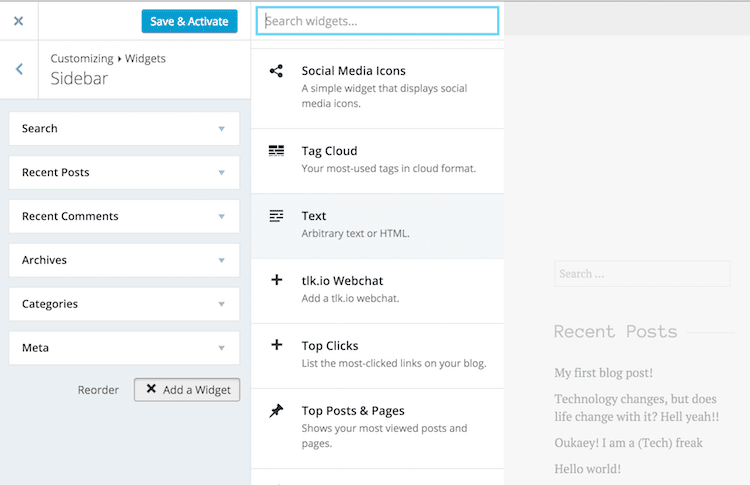Expand the Meta widget arrow
Viewport: 750px width, 485px height.
pos(221,348)
